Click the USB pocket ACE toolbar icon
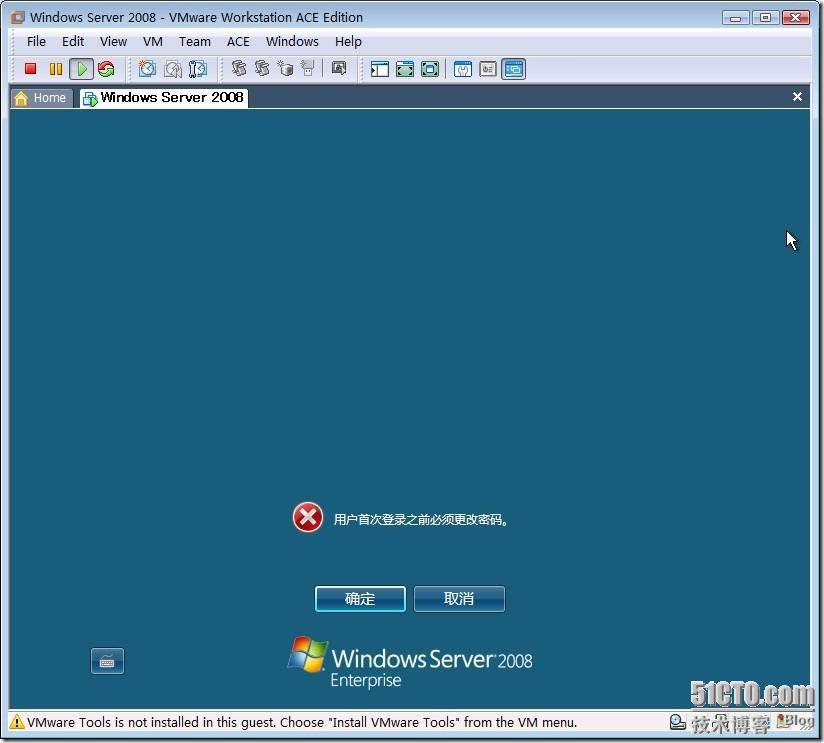 pyautogui.click(x=307, y=68)
